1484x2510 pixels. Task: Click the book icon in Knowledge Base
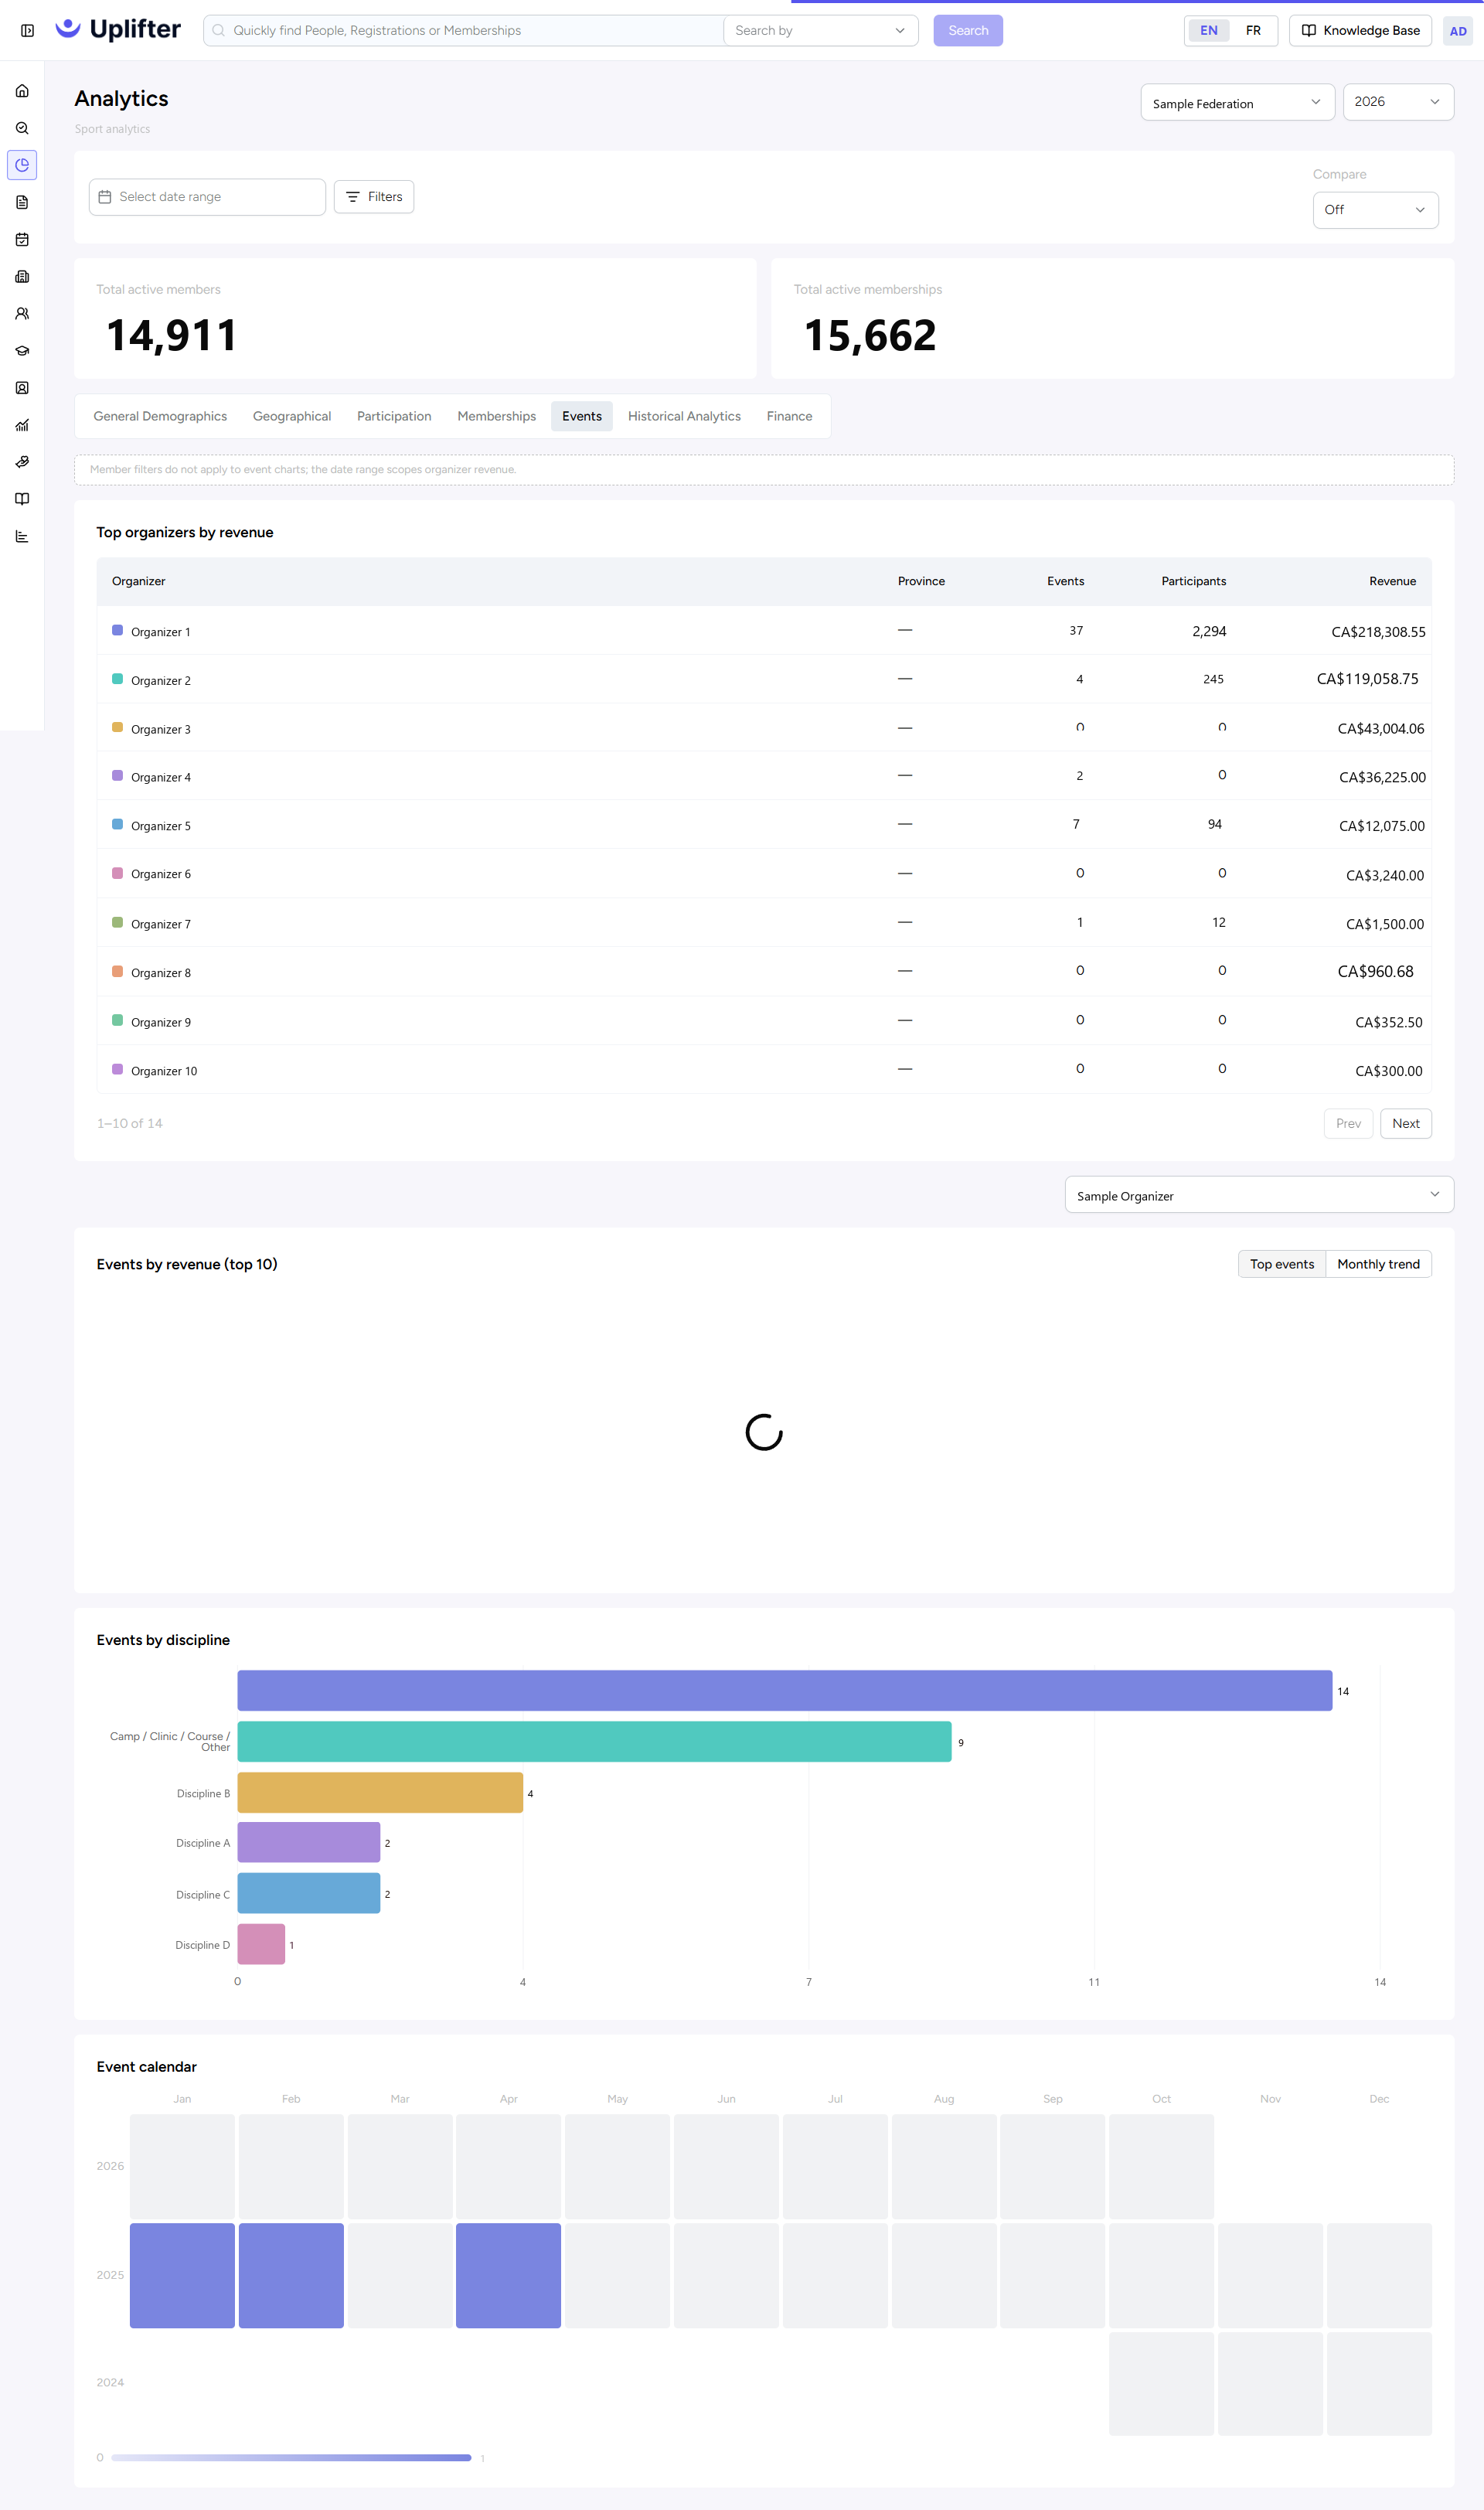(1308, 31)
